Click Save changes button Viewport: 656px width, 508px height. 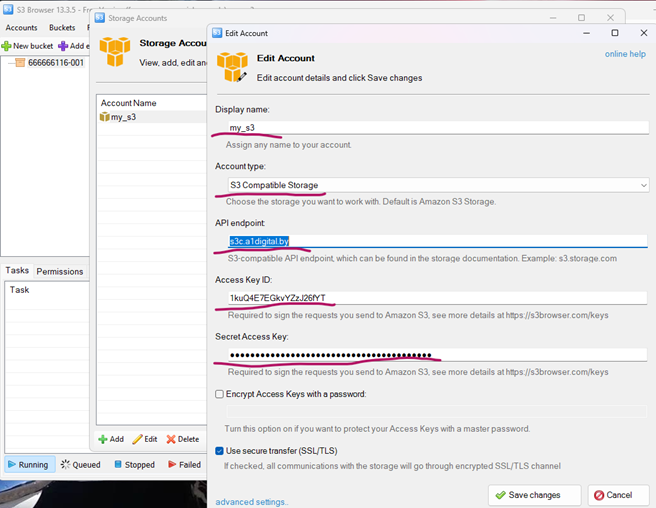535,495
